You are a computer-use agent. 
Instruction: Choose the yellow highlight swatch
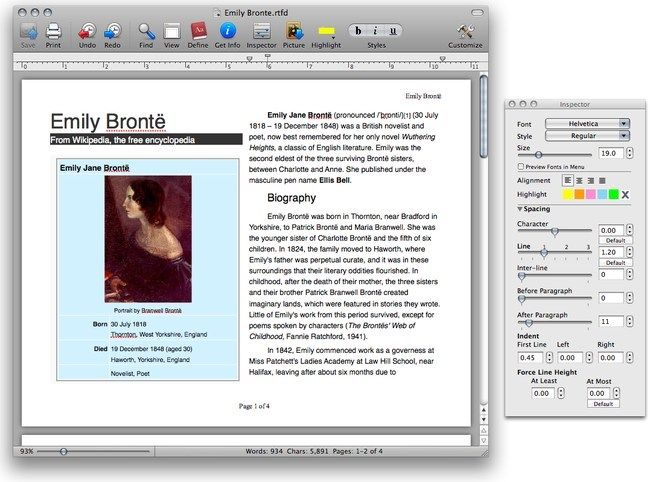[x=568, y=194]
